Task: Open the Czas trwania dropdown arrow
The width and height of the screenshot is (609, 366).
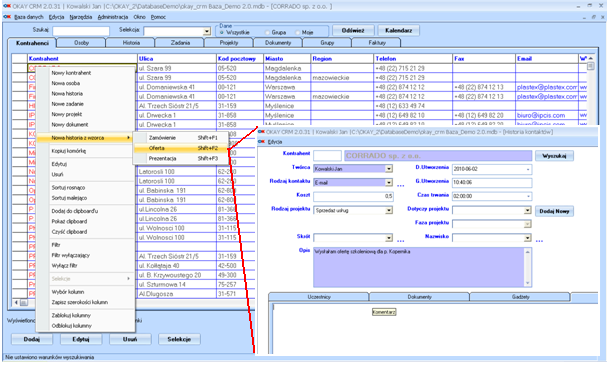Action: pos(528,196)
